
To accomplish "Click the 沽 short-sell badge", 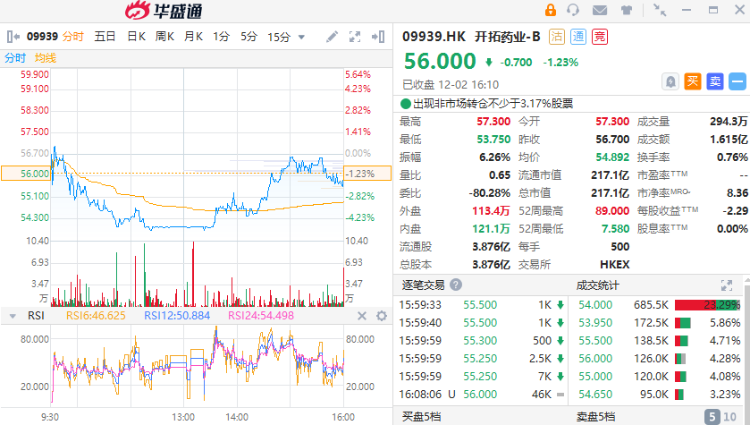I will pos(556,37).
